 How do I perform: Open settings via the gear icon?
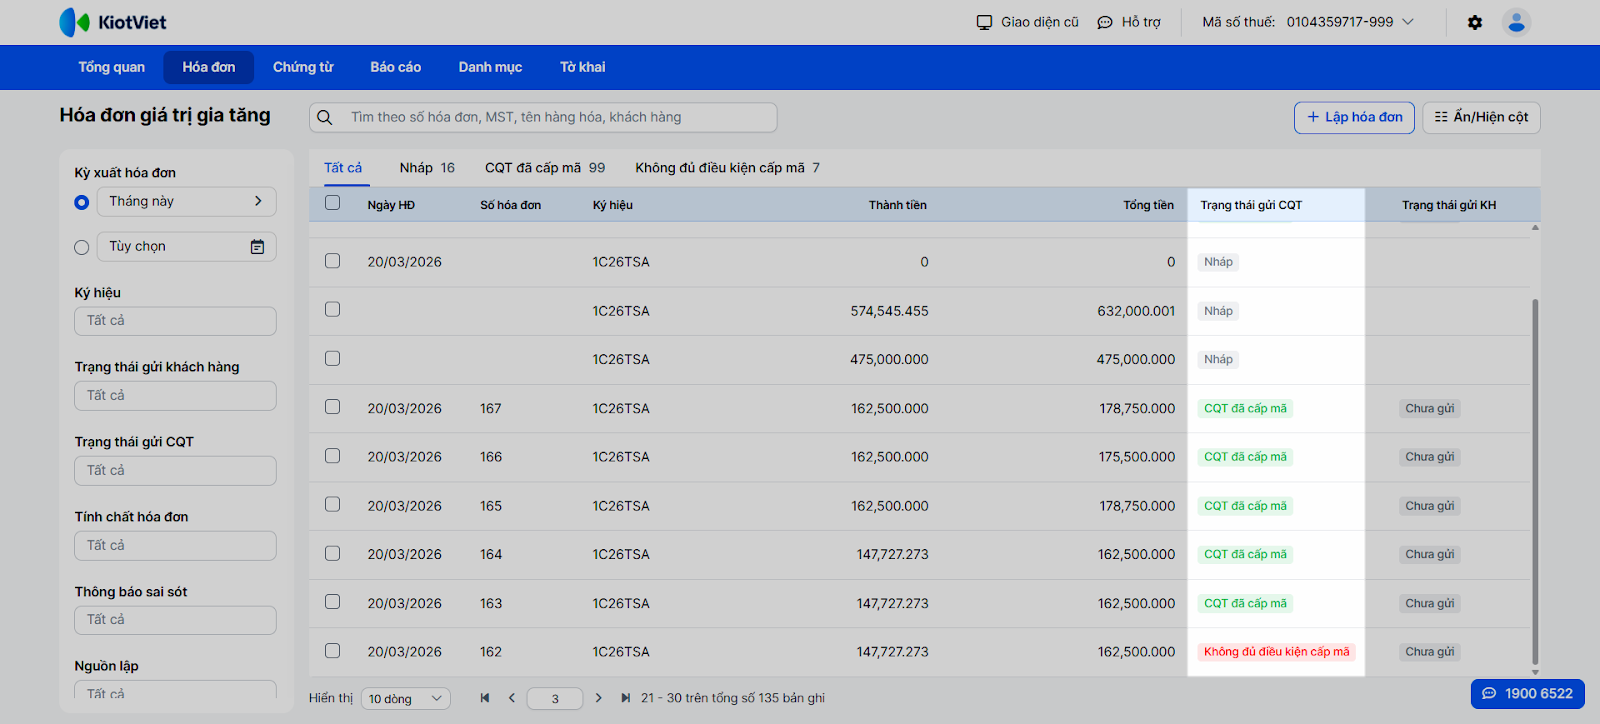point(1475,22)
